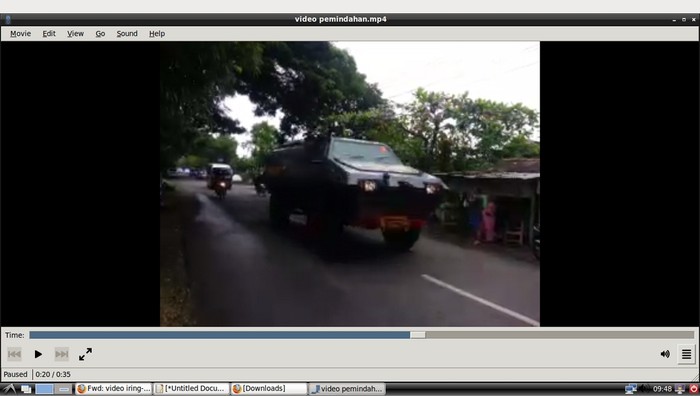
Task: Click the Paused status label
Action: 16,374
